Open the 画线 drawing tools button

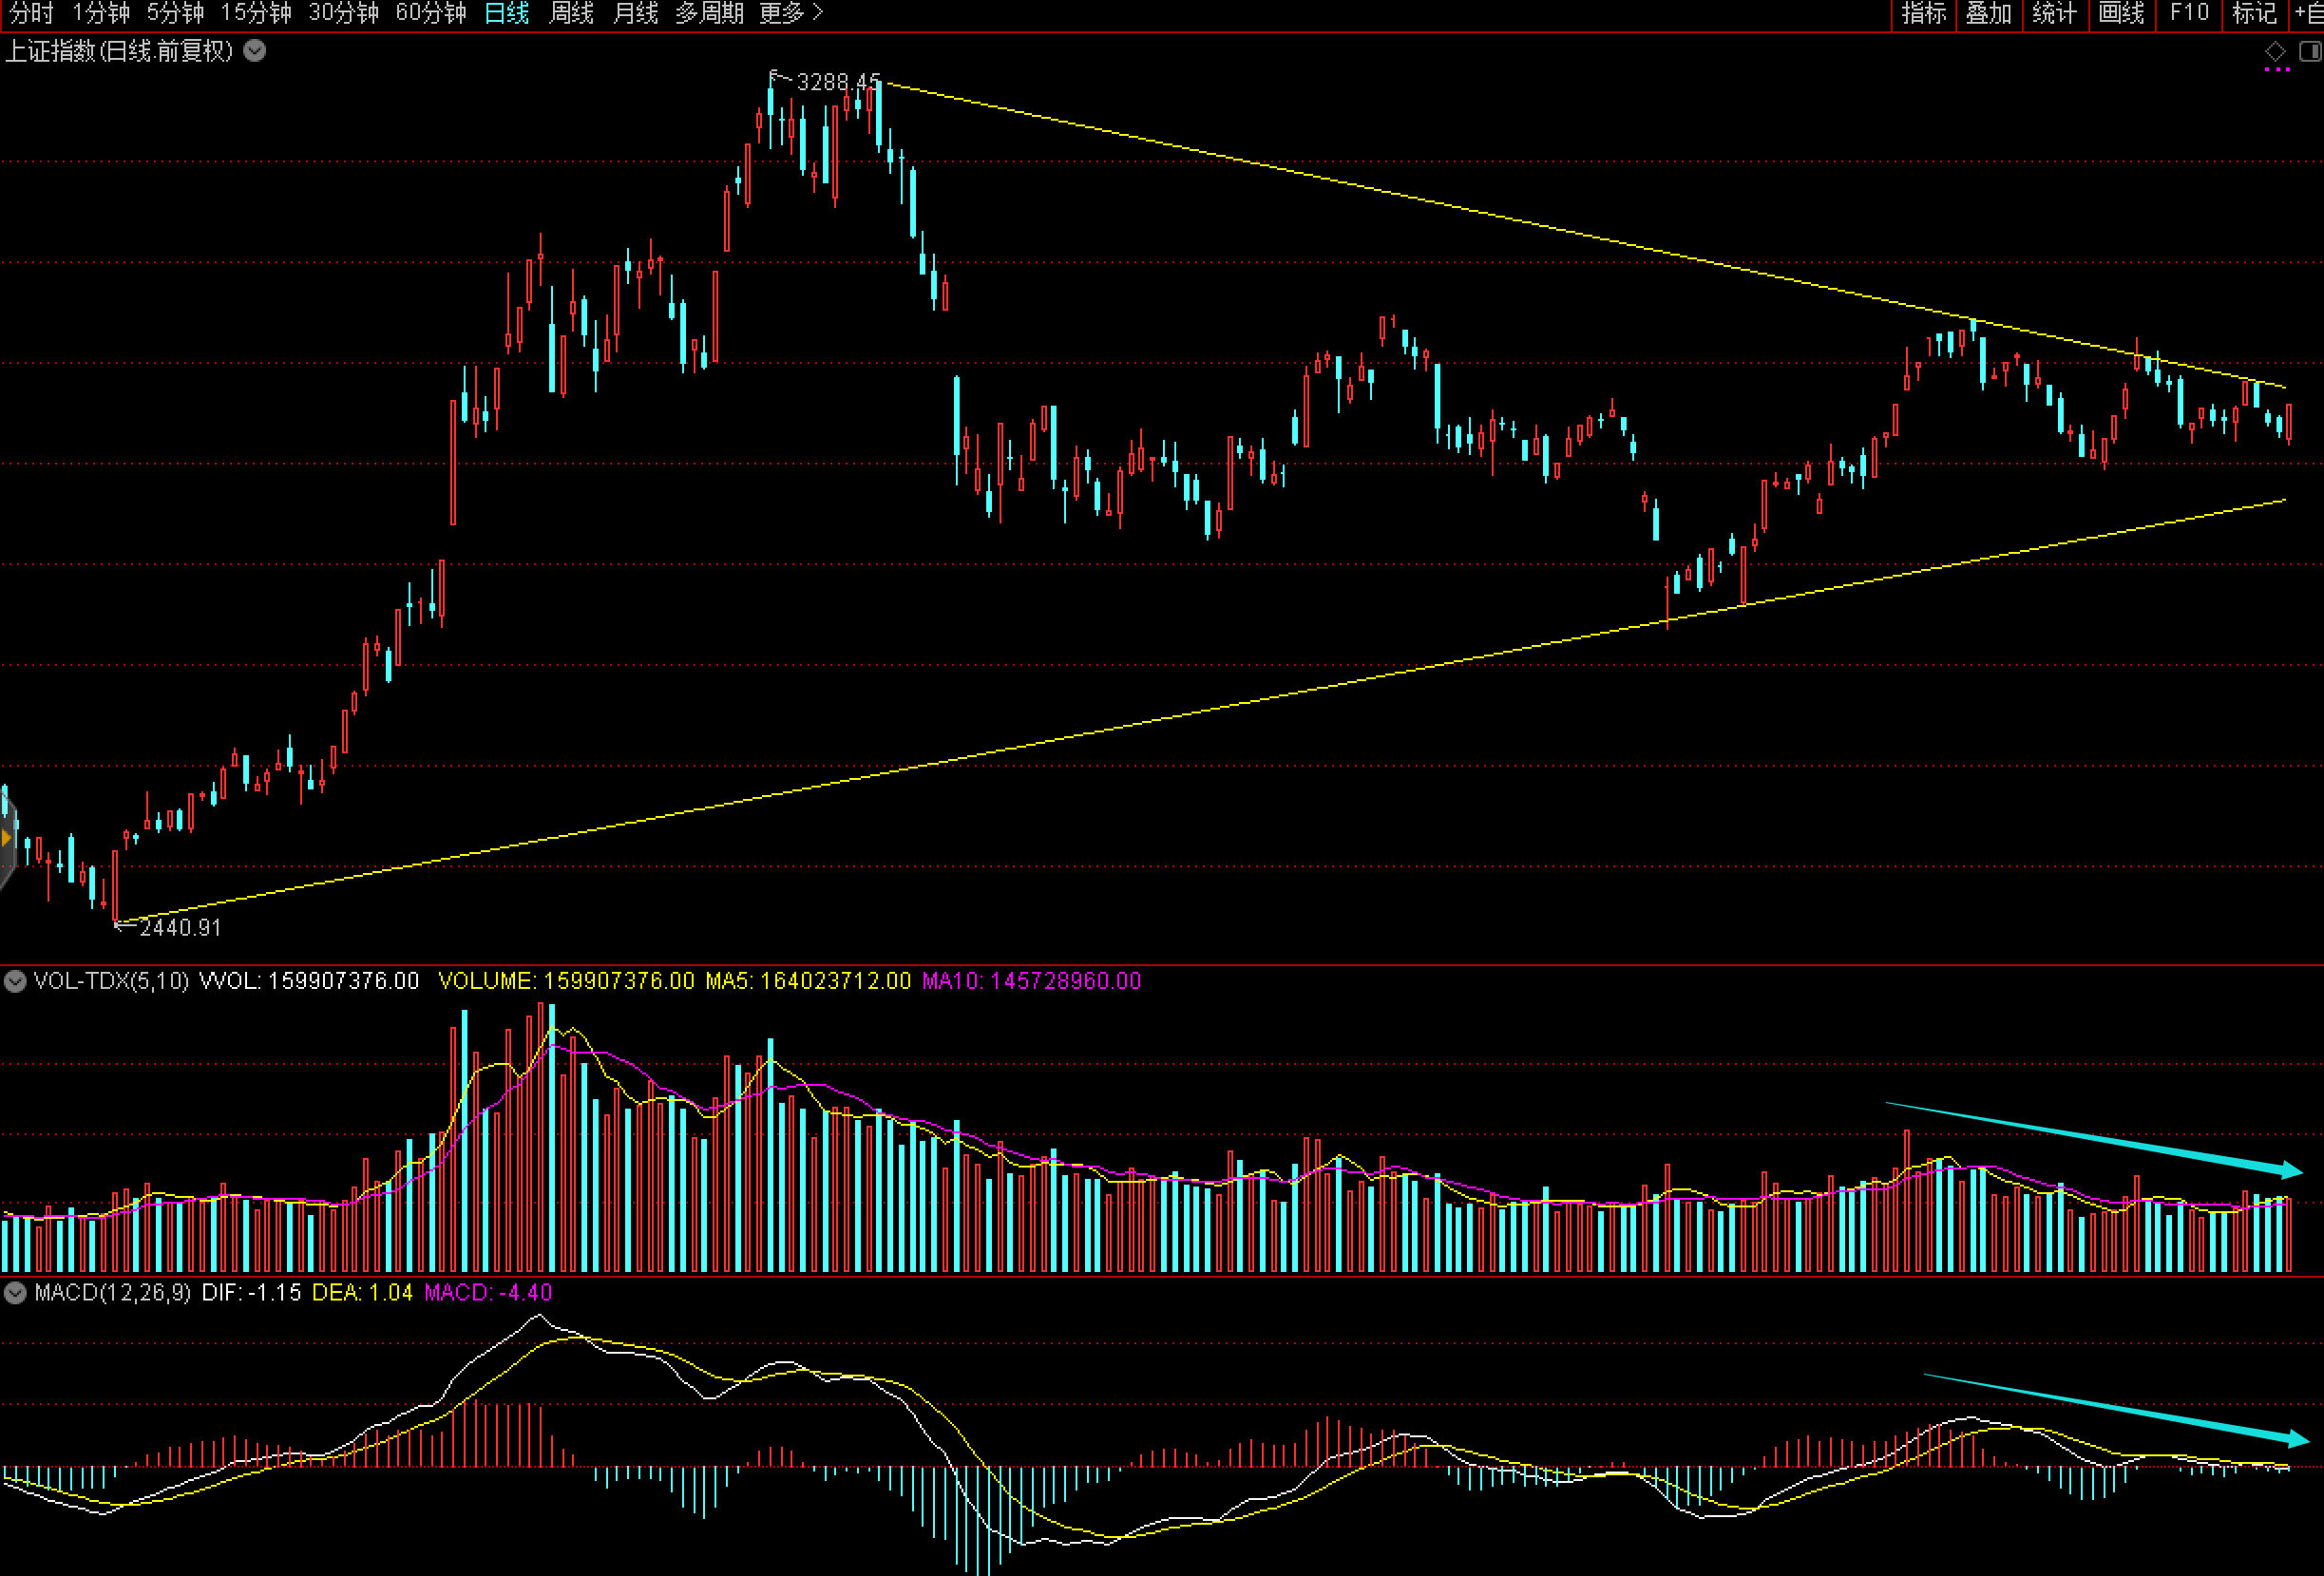[x=2120, y=13]
